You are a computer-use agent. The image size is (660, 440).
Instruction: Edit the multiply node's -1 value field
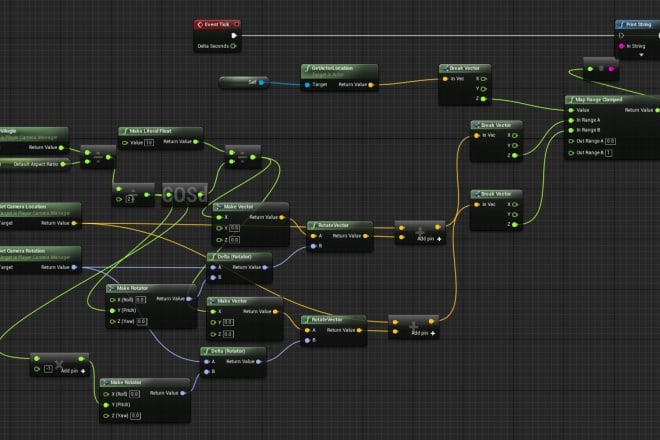coord(48,369)
